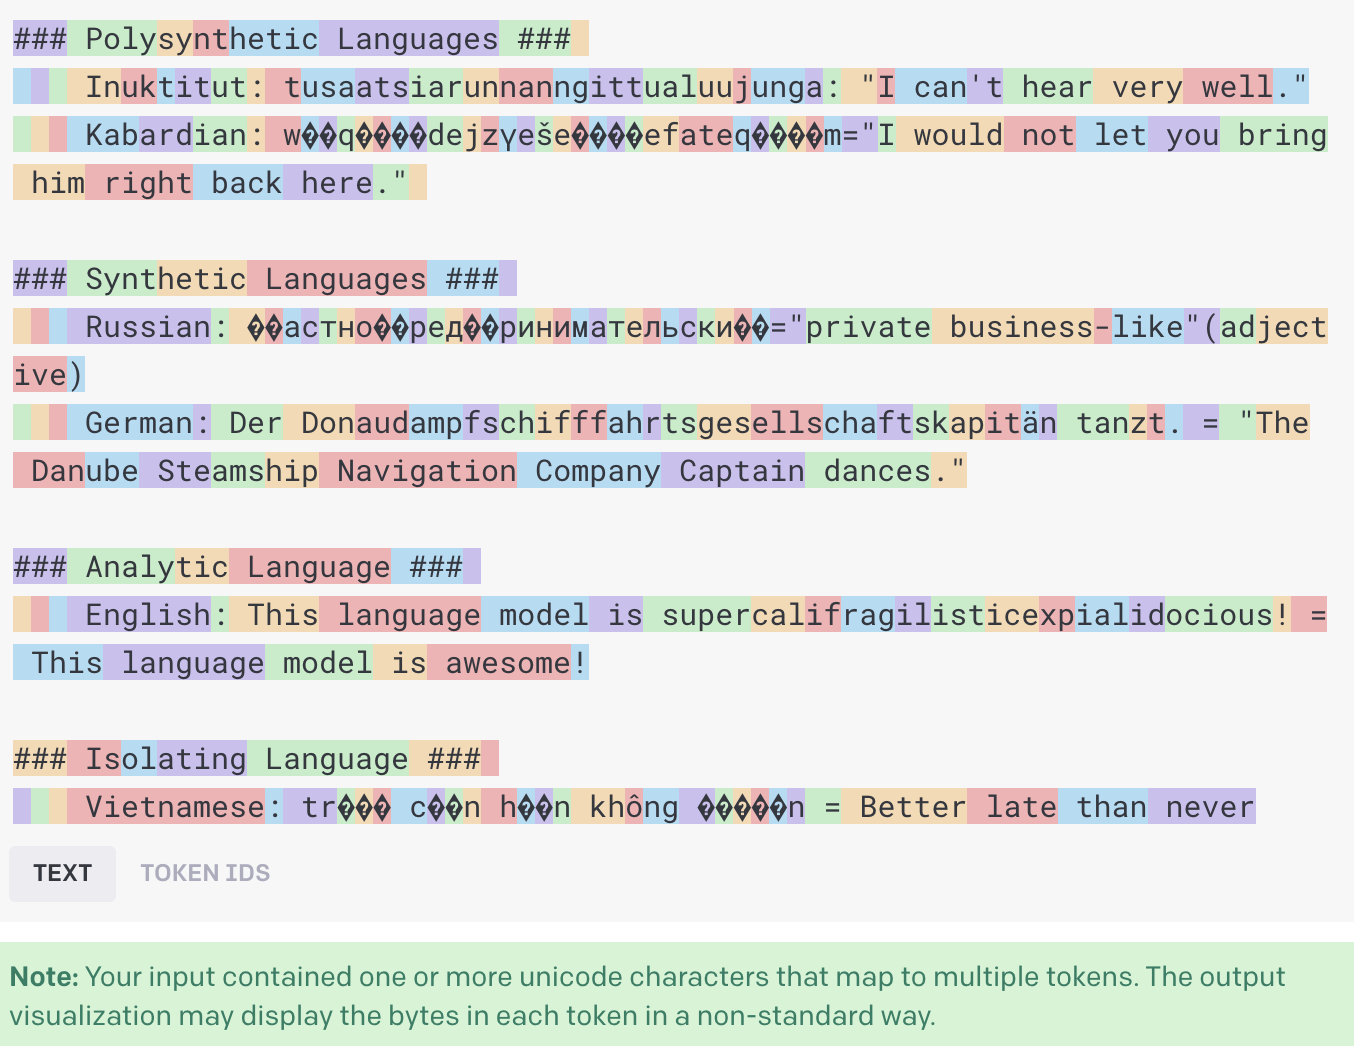Click the 'never' token in last line
The height and width of the screenshot is (1046, 1354).
1209,807
